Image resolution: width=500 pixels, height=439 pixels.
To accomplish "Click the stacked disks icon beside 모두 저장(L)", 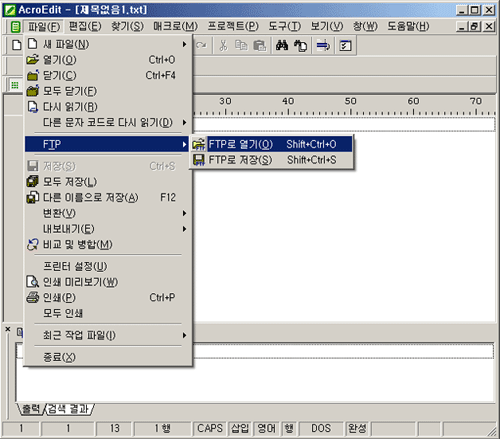I will point(33,182).
